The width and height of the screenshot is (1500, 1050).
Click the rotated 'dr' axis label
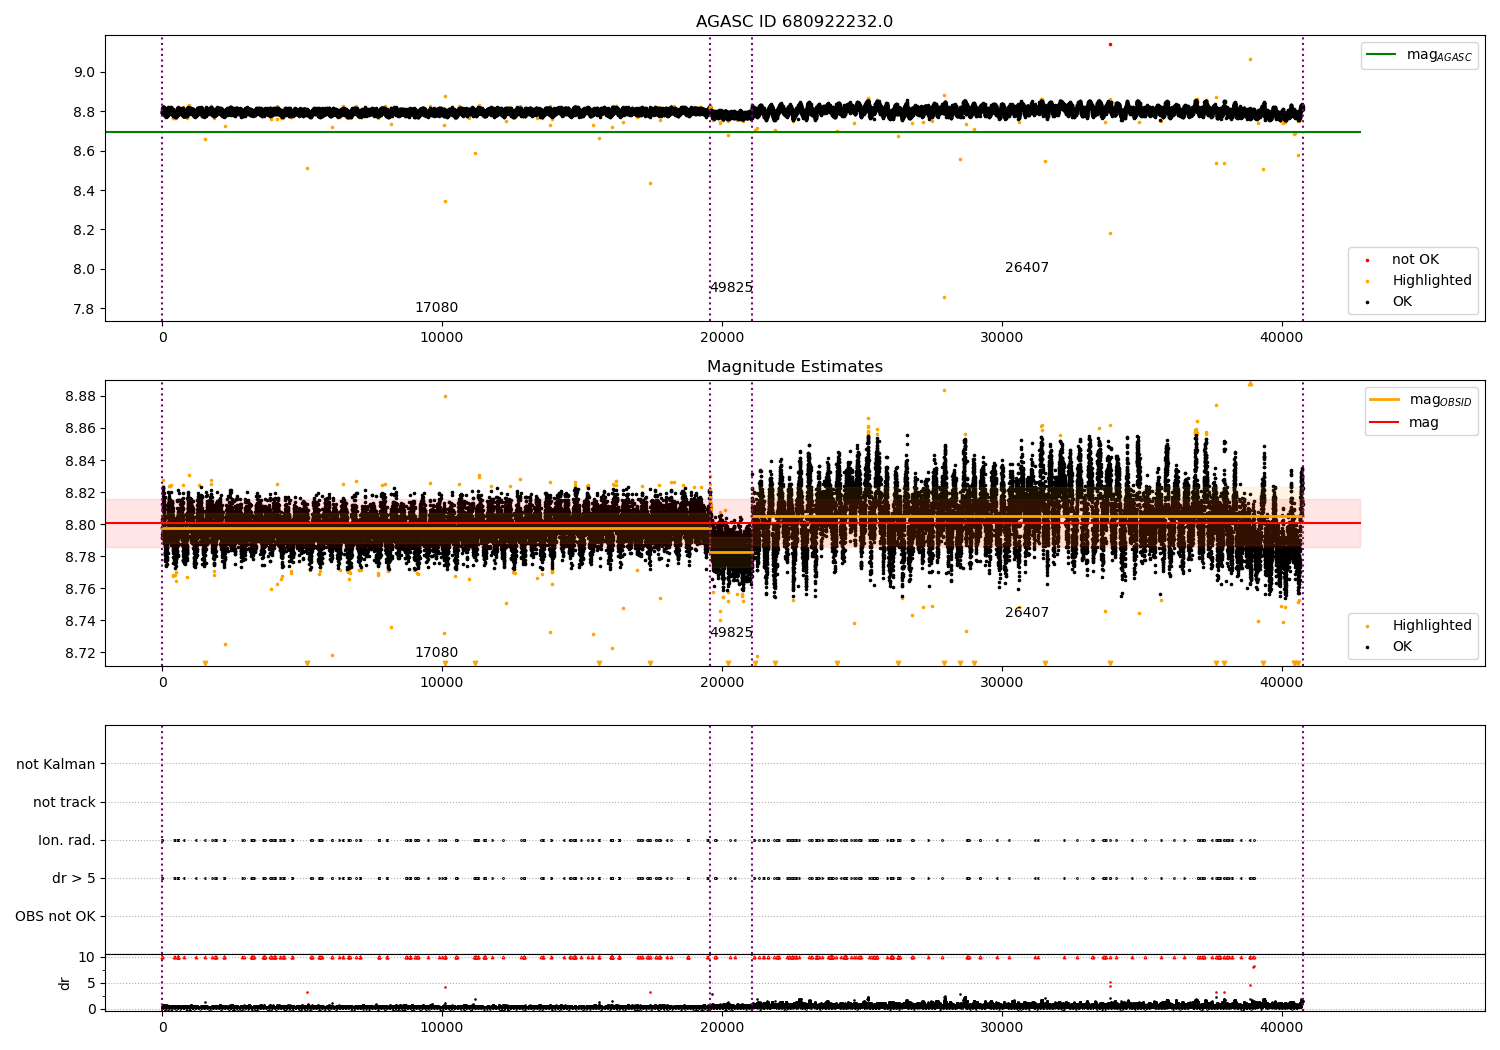click(x=65, y=983)
